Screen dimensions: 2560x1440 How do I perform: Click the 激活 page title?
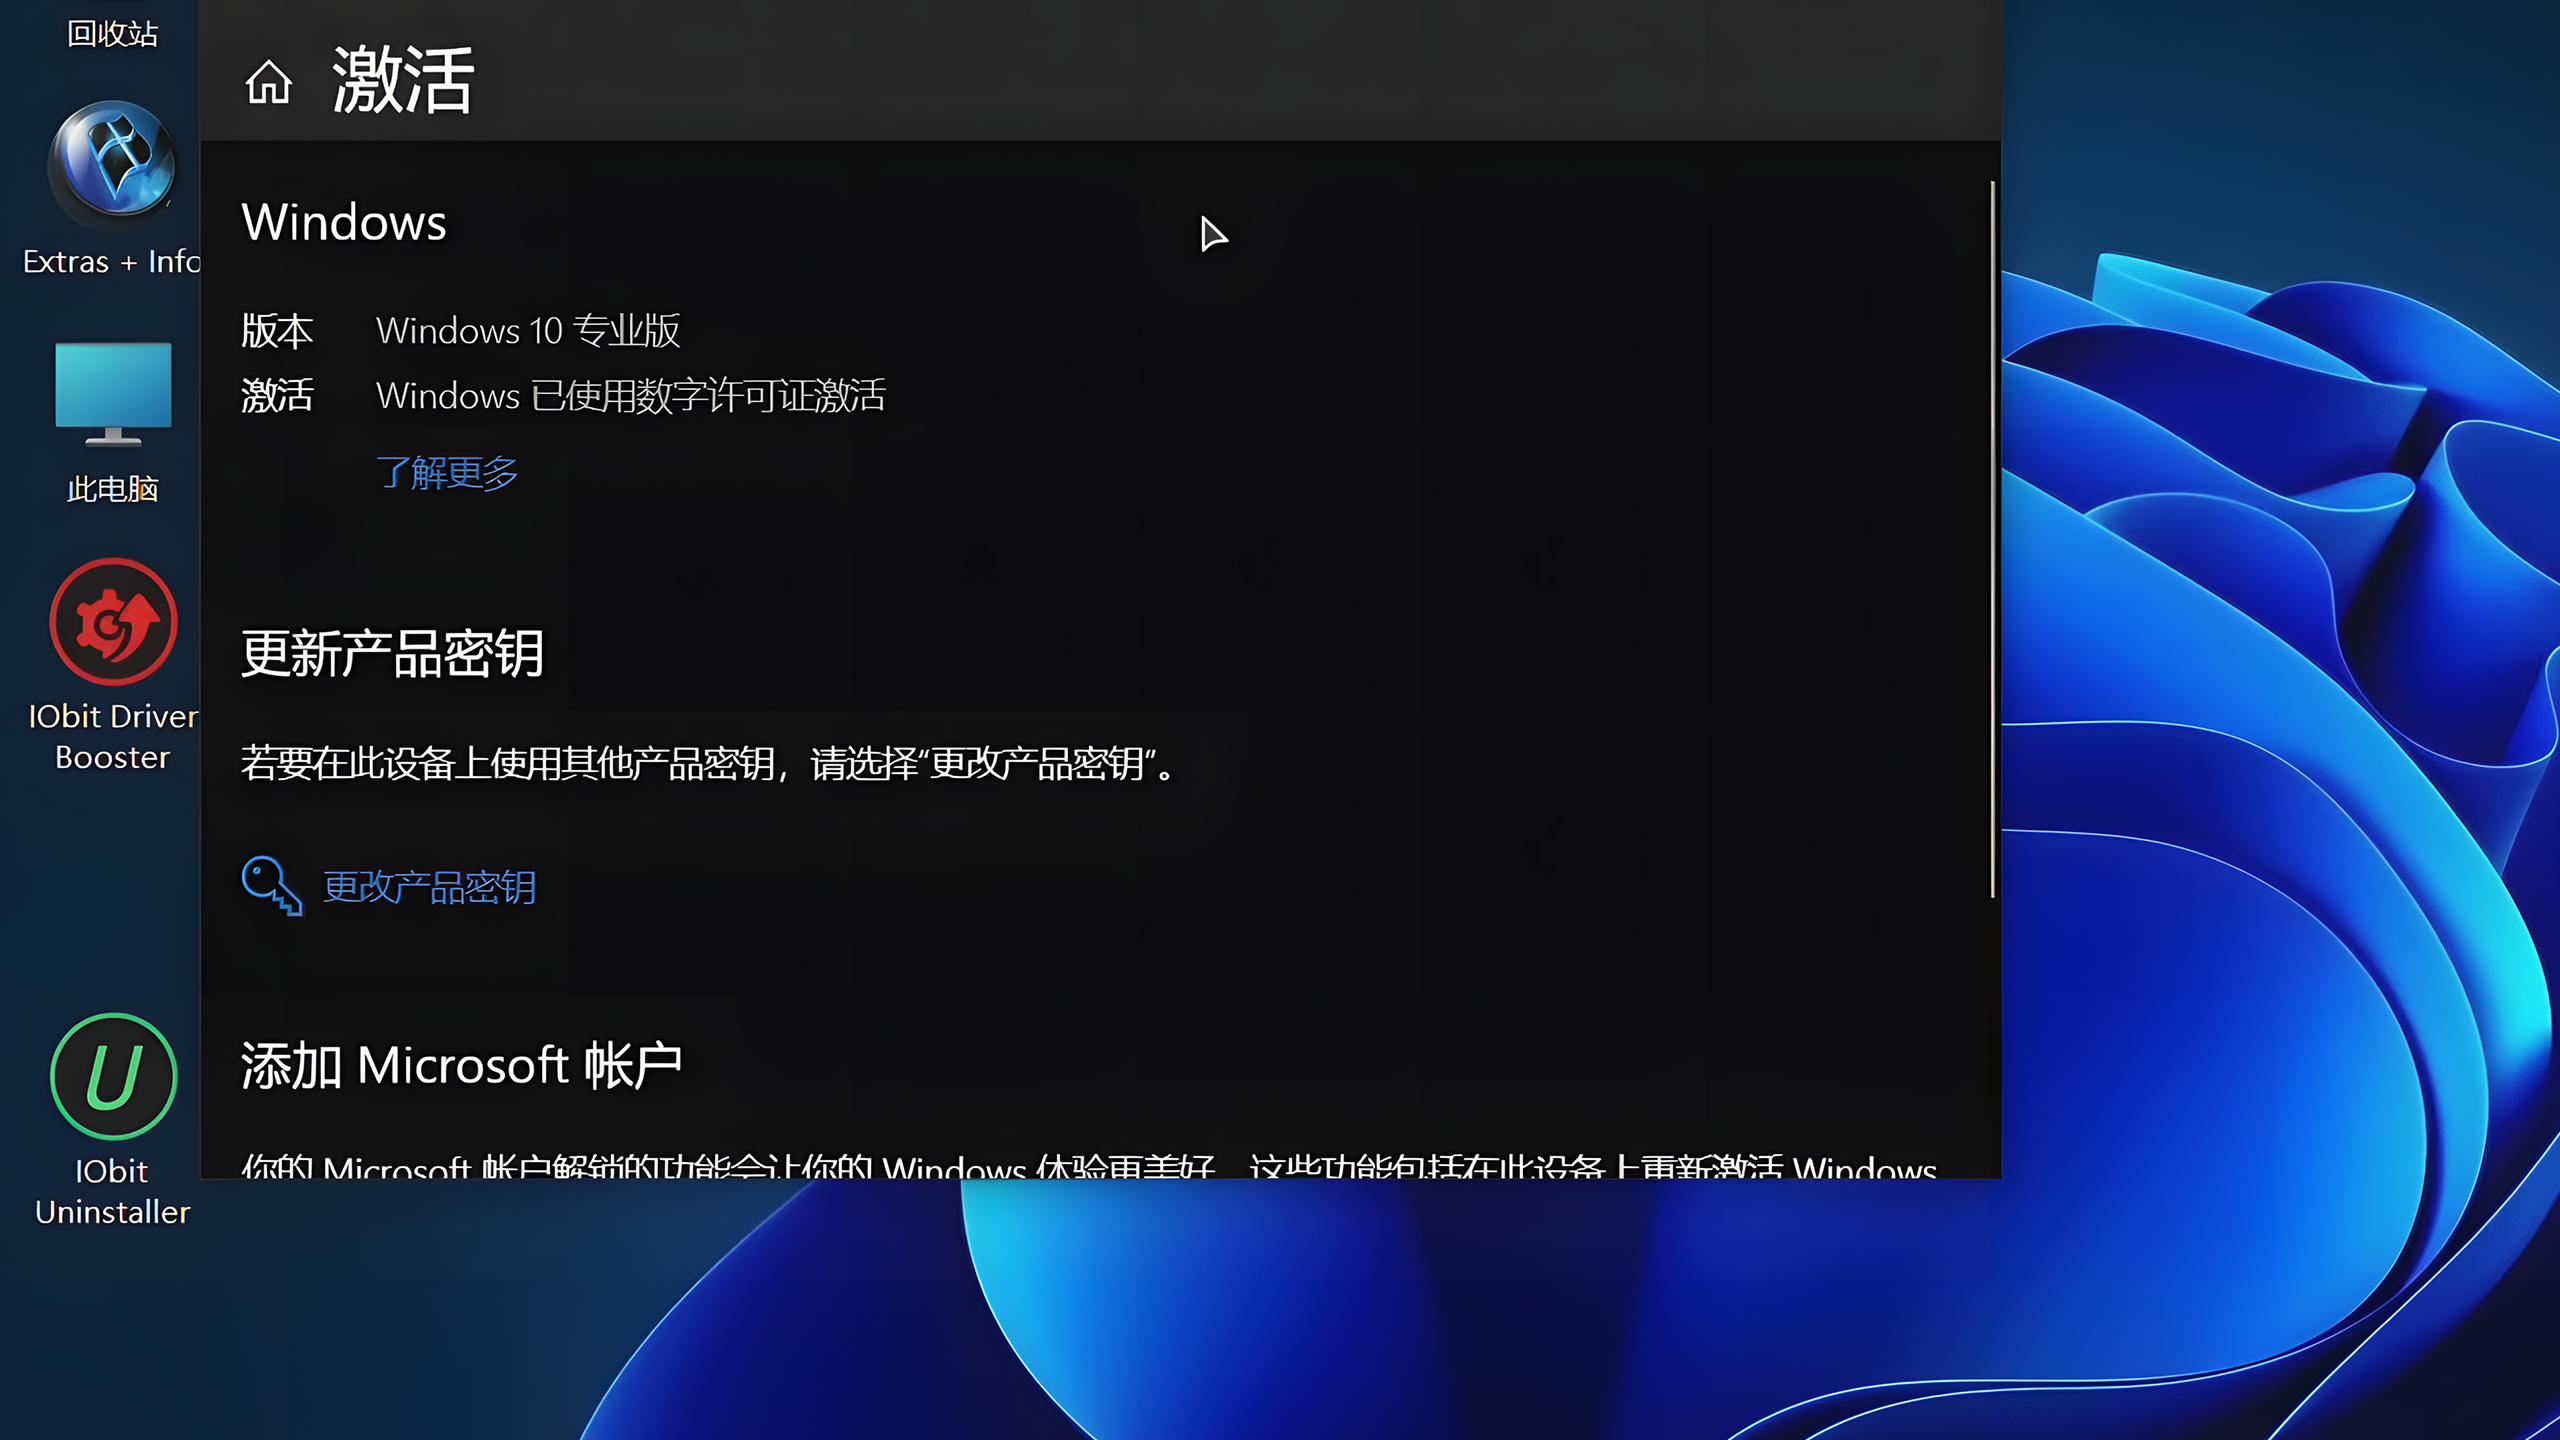(x=403, y=80)
